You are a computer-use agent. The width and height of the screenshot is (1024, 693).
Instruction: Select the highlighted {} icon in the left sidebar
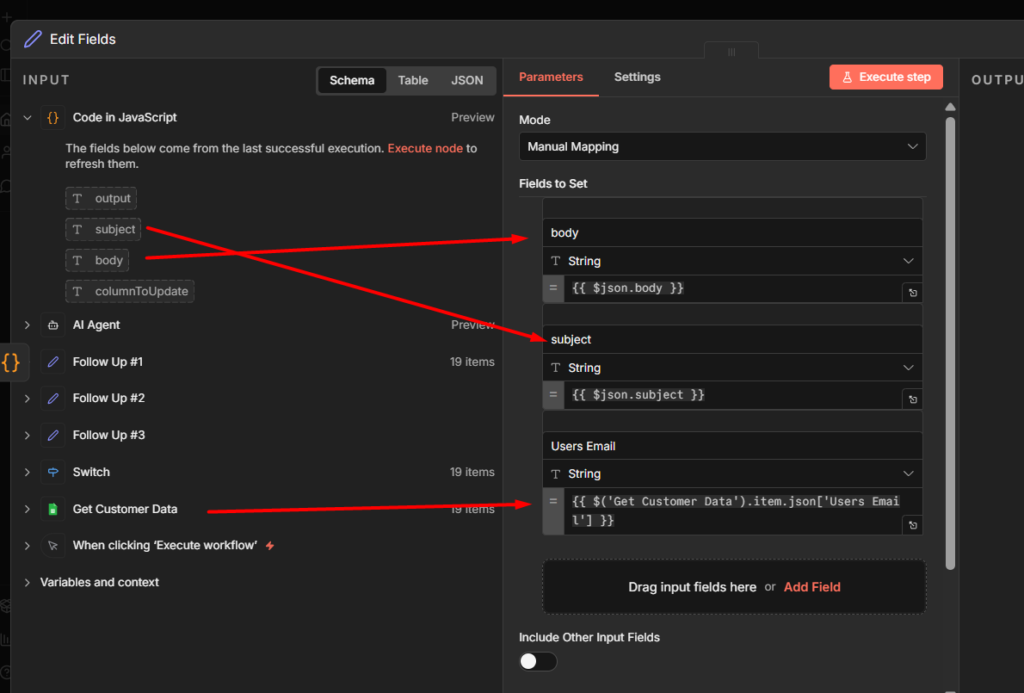[x=13, y=362]
